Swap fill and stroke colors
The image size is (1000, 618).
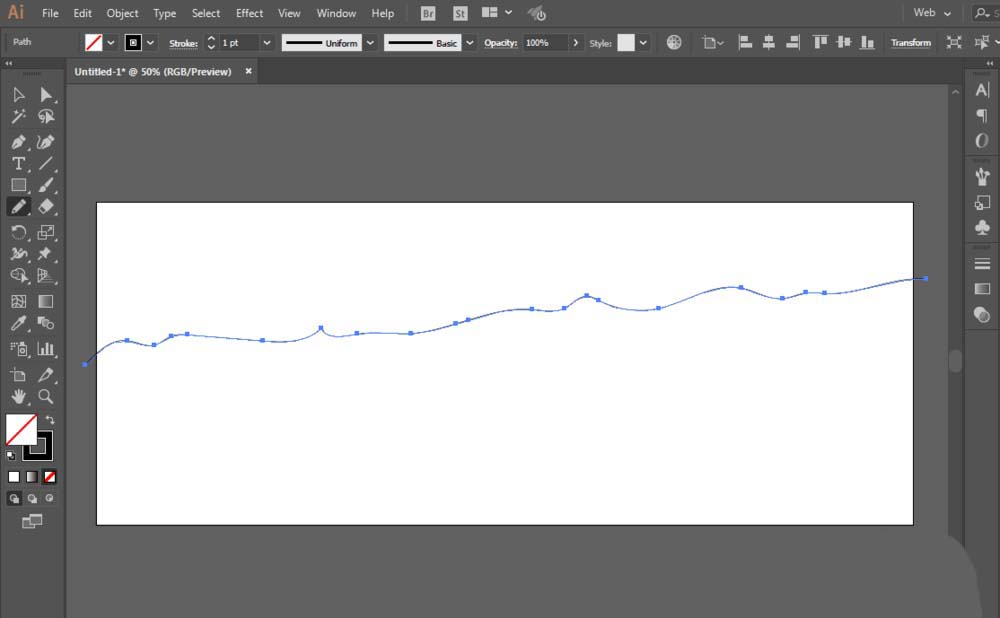pos(50,420)
